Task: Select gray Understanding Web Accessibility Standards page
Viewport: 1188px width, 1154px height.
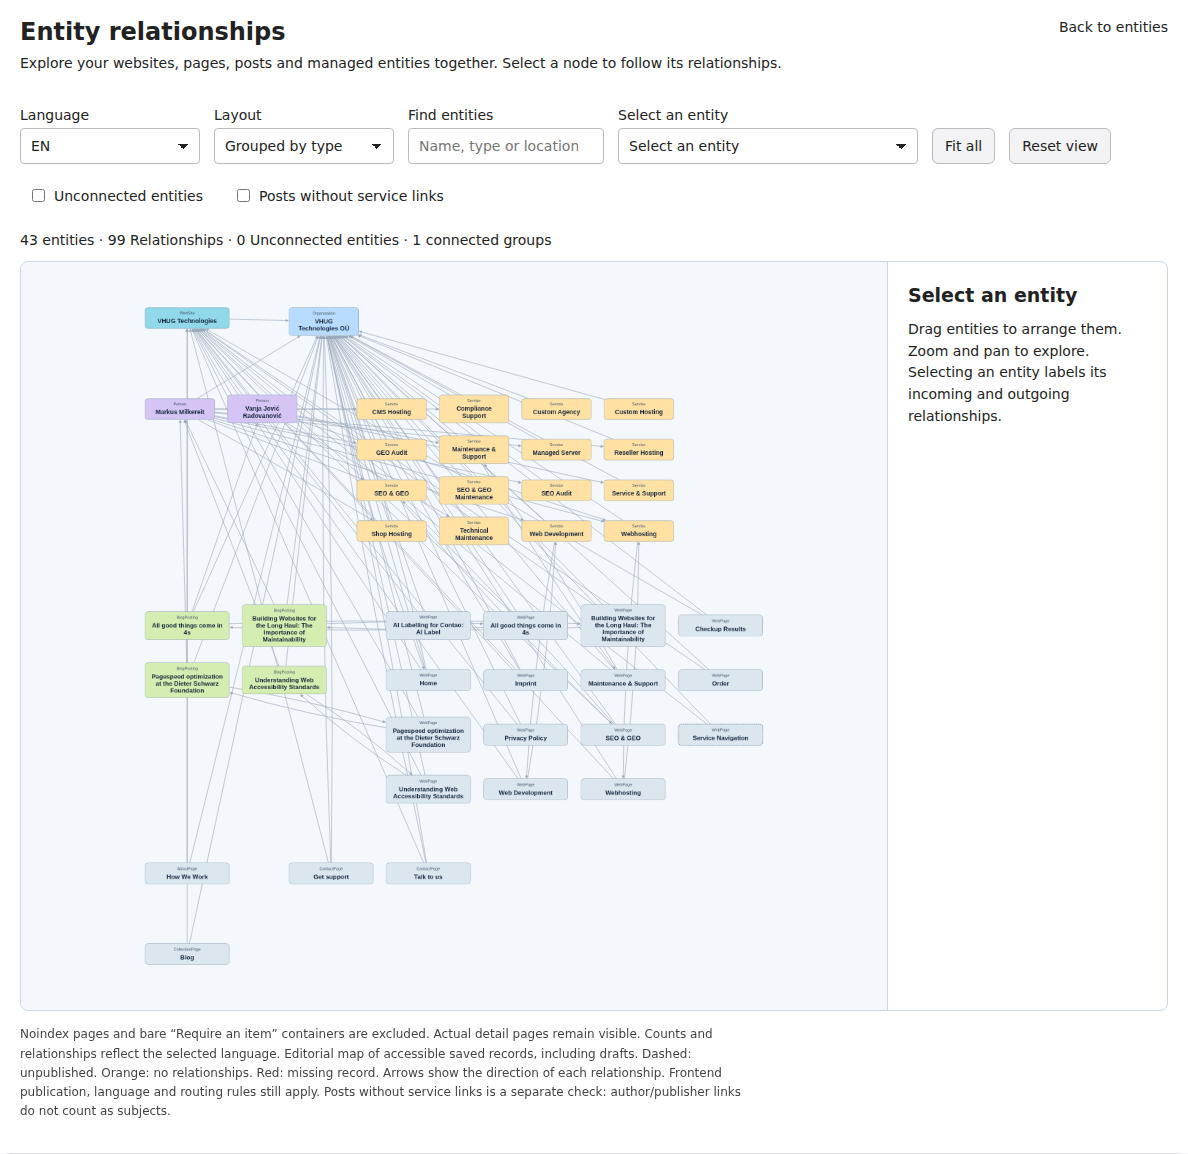Action: [x=428, y=790]
